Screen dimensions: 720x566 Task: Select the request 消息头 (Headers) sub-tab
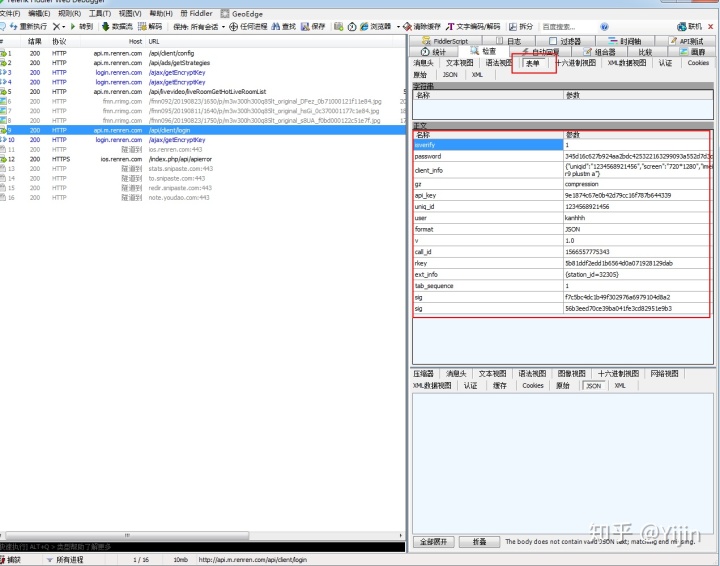pos(423,63)
